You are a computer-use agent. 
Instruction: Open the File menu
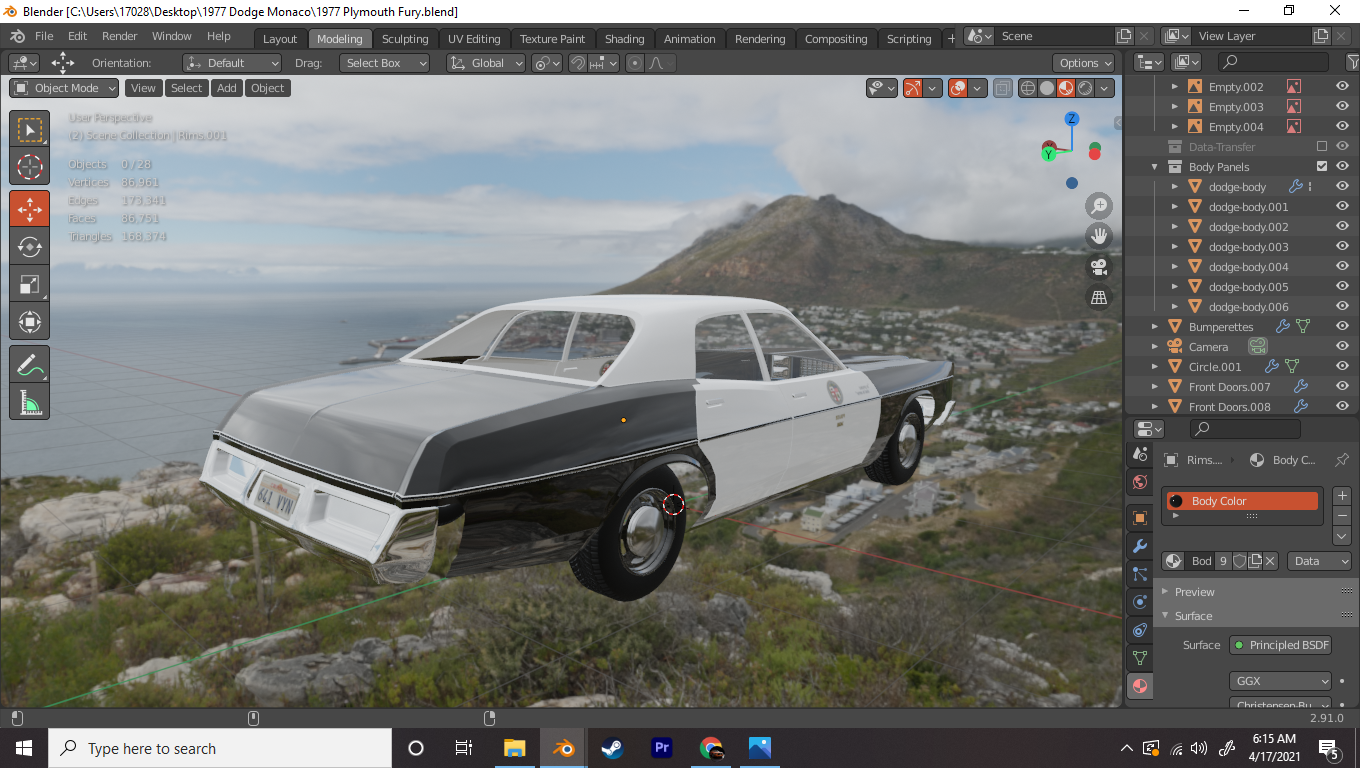click(44, 36)
